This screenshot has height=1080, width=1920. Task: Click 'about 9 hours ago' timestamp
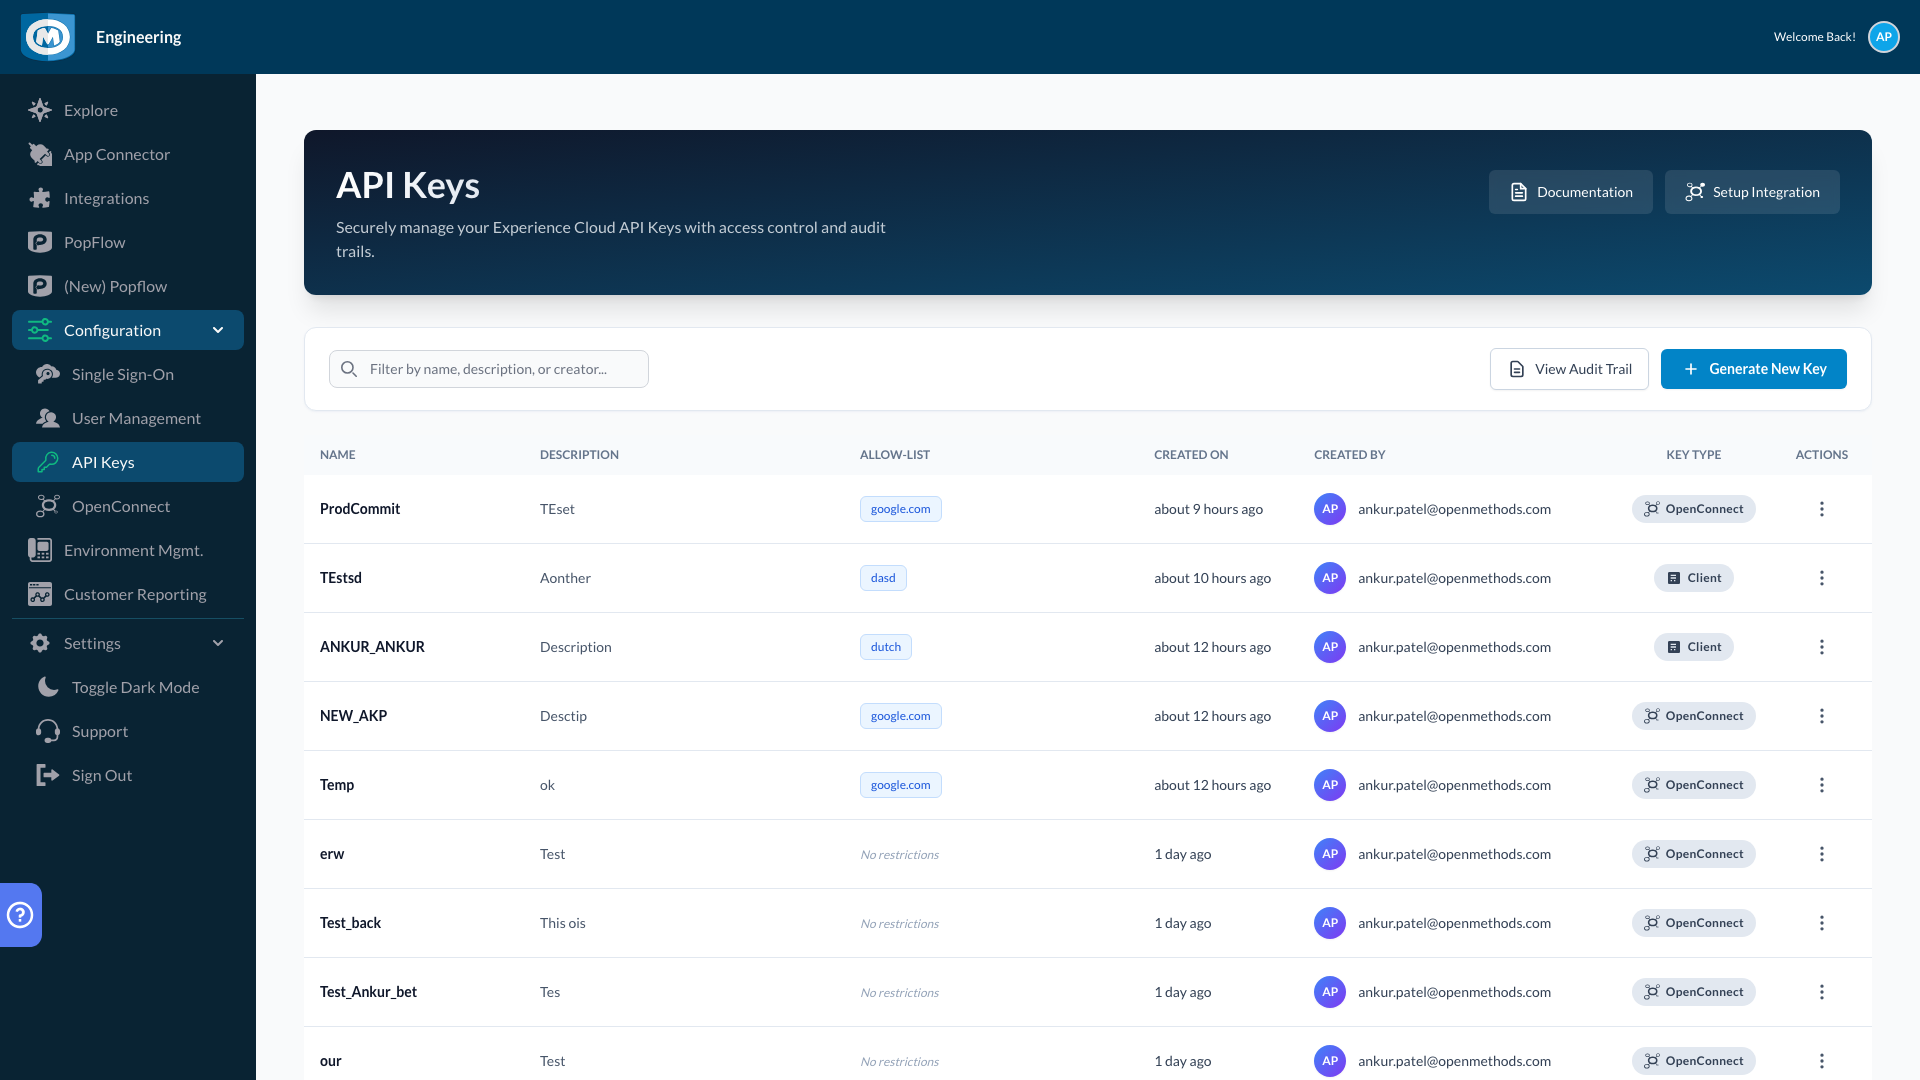(1208, 509)
